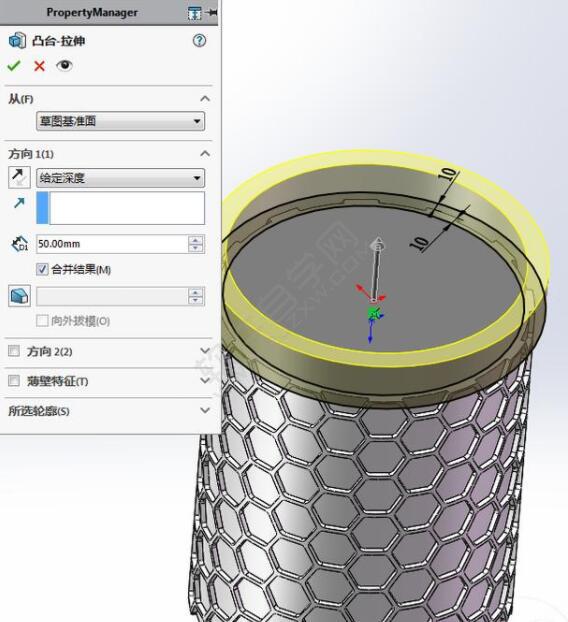The width and height of the screenshot is (568, 622).
Task: Click the extrude direction arrow icon
Action: 19,203
